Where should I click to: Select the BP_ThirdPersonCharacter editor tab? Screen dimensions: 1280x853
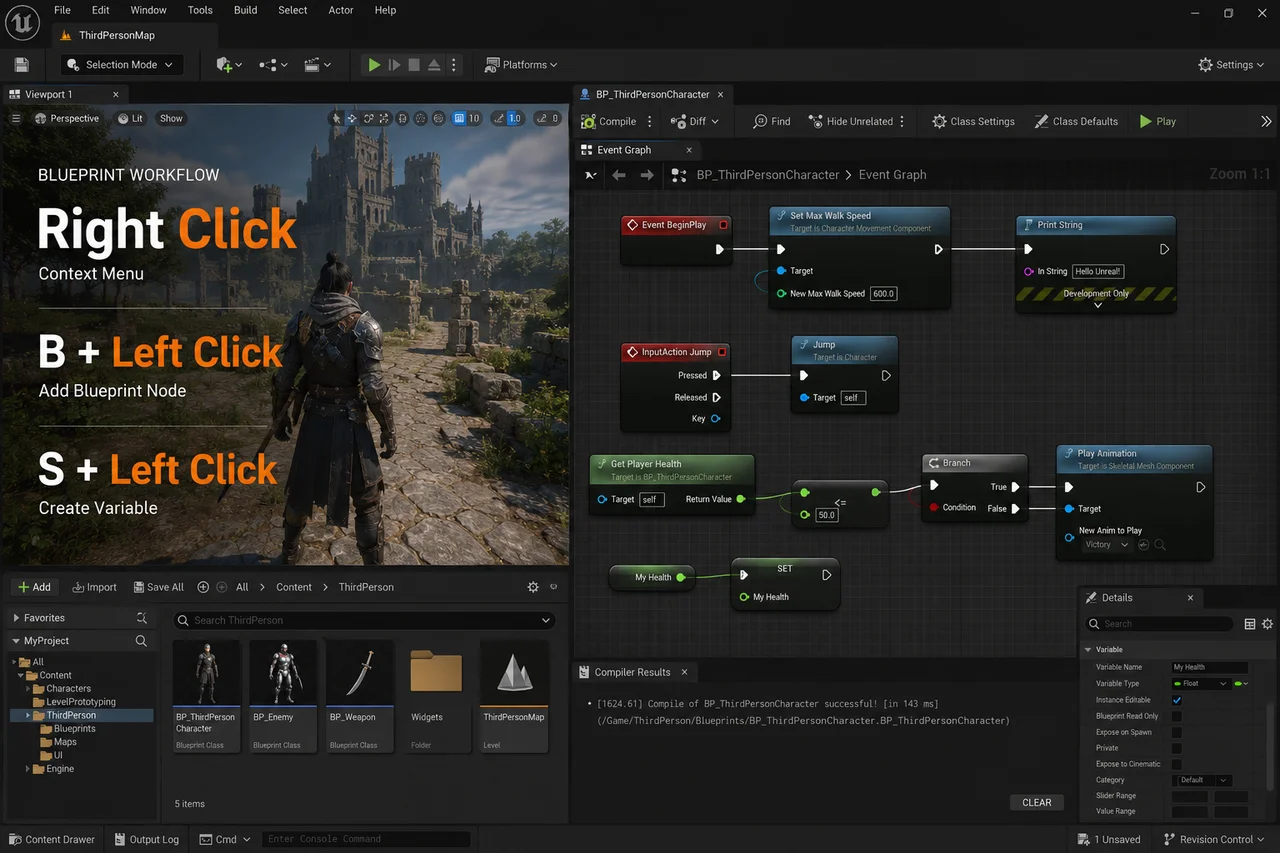point(653,94)
